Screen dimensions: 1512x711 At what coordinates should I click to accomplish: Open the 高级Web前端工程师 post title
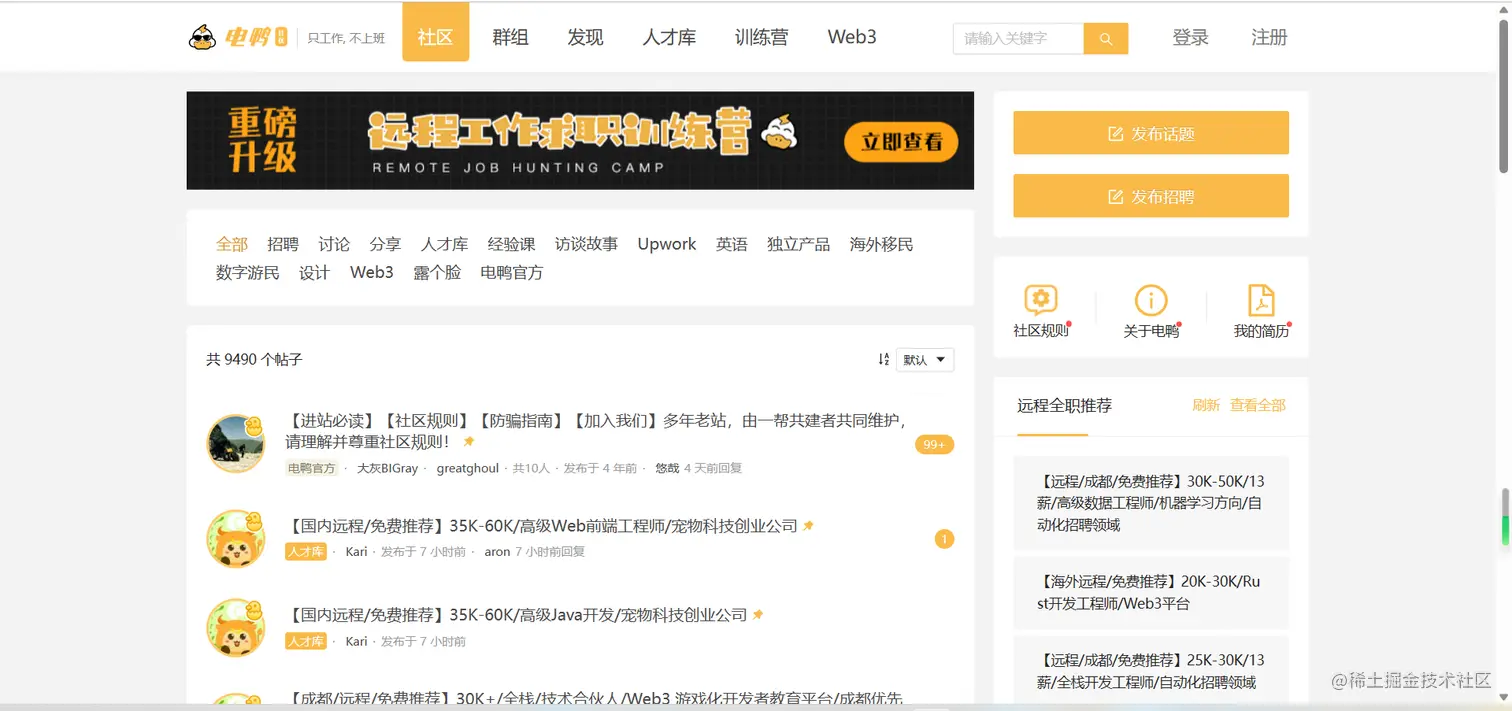tap(542, 526)
